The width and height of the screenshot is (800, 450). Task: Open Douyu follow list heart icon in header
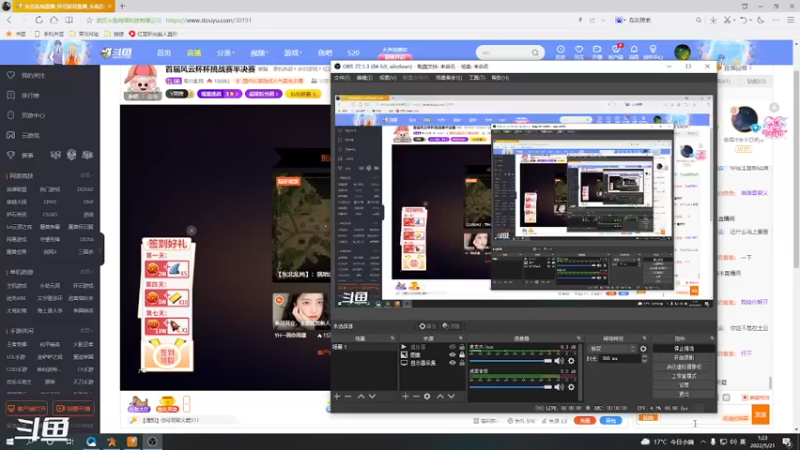pyautogui.click(x=579, y=51)
